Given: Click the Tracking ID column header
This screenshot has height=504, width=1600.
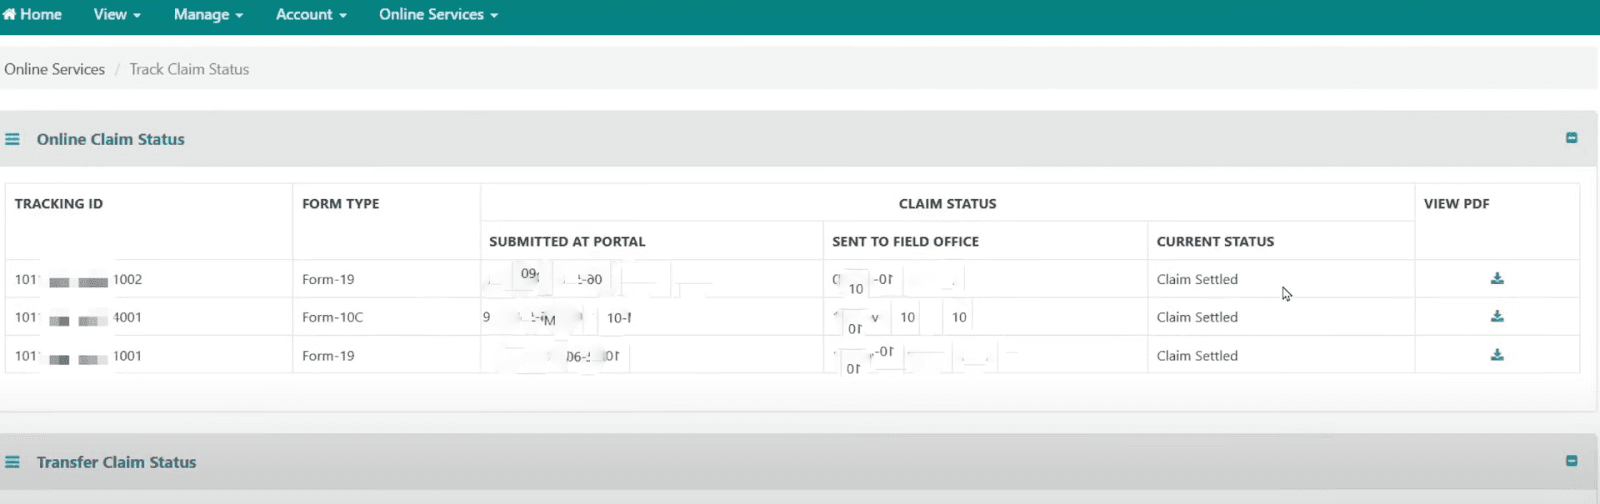Looking at the screenshot, I should coord(59,204).
